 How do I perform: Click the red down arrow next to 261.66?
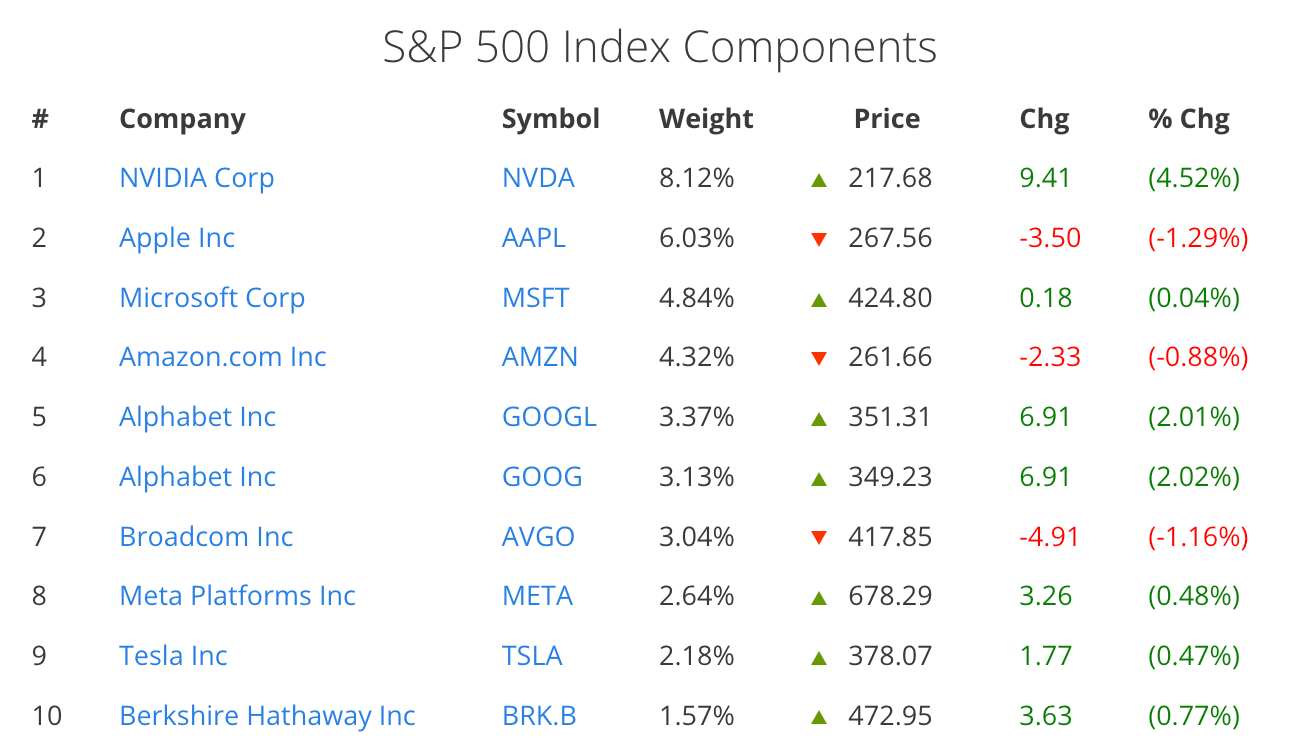coord(819,358)
